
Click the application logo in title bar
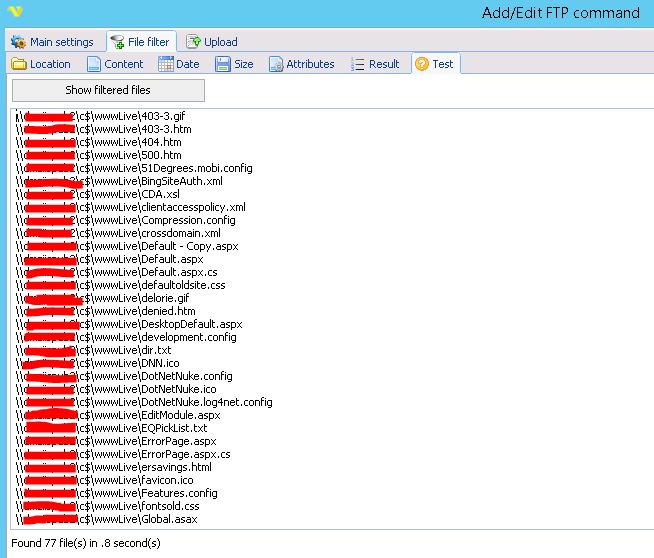click(x=14, y=13)
